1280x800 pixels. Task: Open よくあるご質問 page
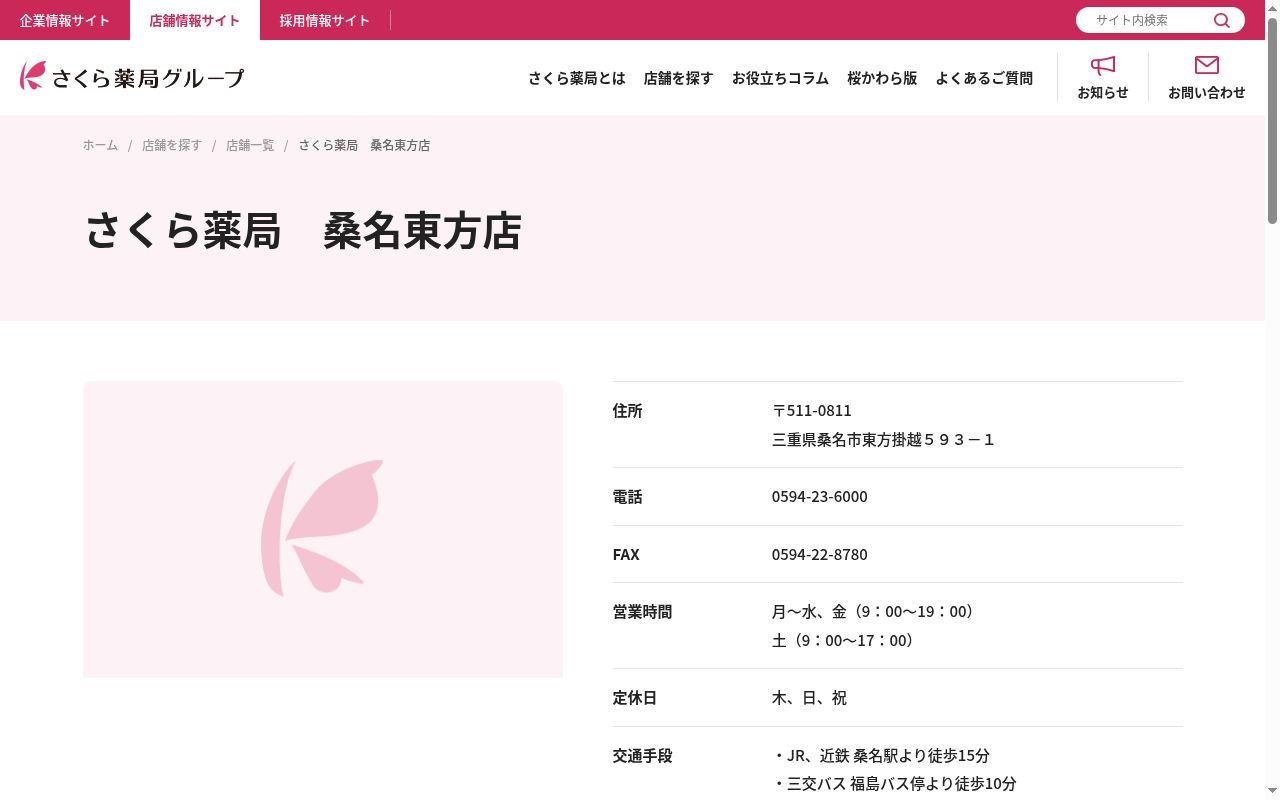point(984,78)
